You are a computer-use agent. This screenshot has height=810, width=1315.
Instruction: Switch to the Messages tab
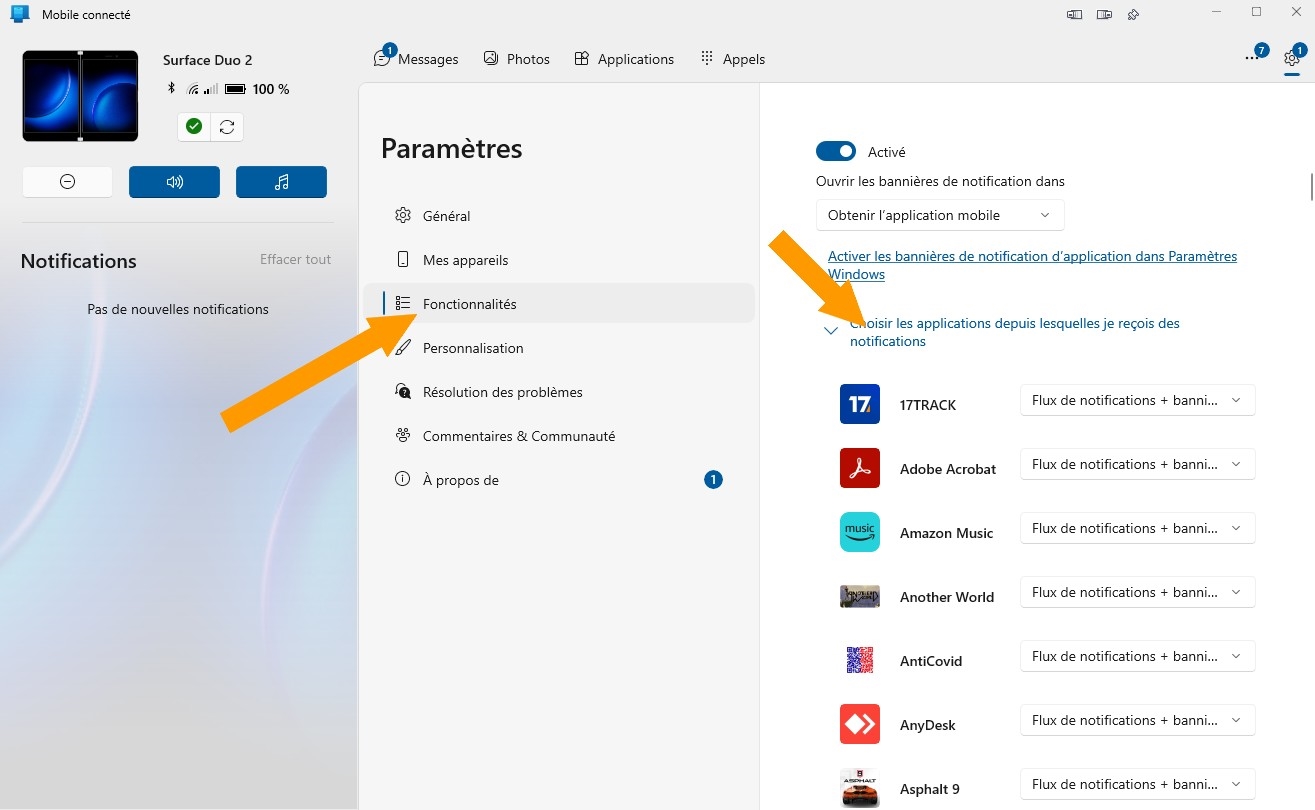416,59
